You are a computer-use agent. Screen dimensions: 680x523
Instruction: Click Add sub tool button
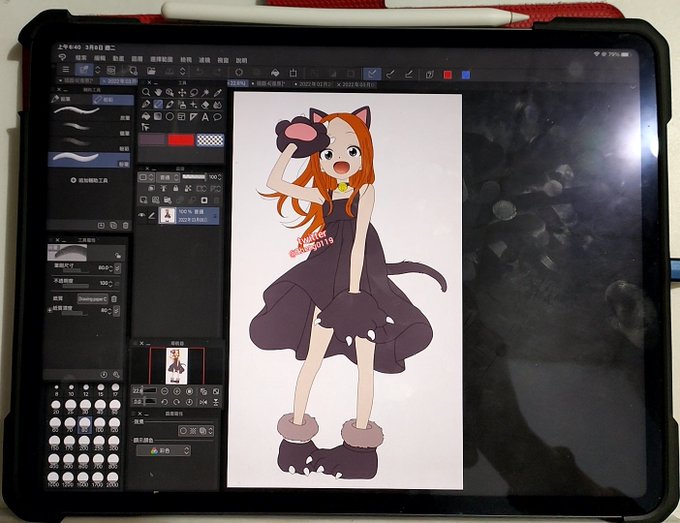tap(89, 180)
